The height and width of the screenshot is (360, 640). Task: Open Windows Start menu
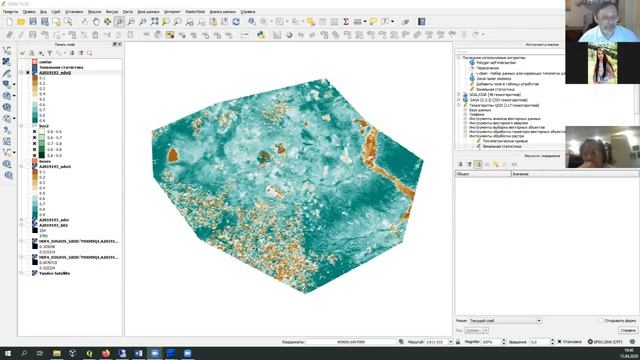pos(8,353)
